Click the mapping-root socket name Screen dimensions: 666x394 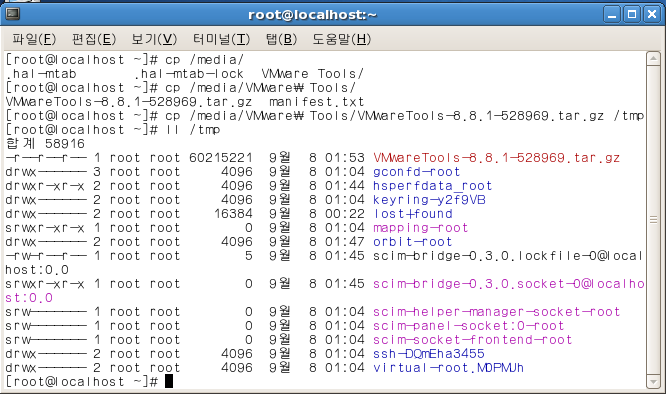(x=420, y=228)
